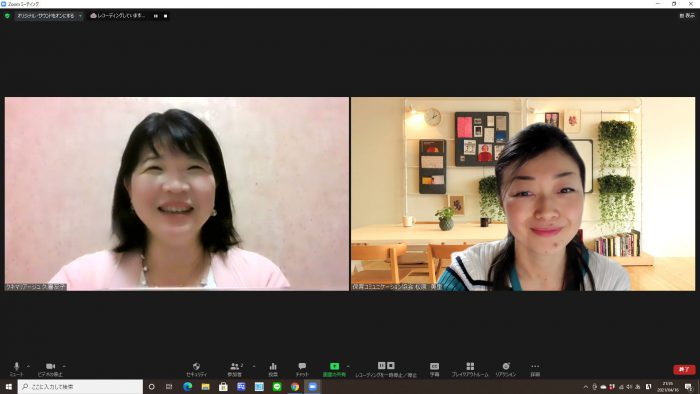Click the Windows taskbar search box
Image resolution: width=700 pixels, height=394 pixels.
(80, 386)
